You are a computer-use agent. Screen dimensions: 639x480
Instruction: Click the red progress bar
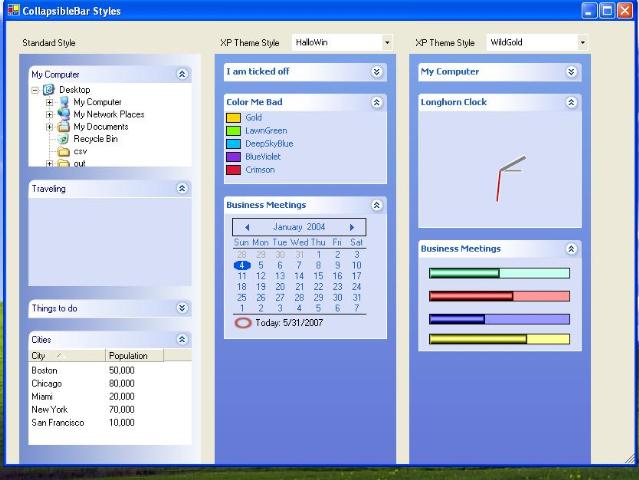point(499,296)
